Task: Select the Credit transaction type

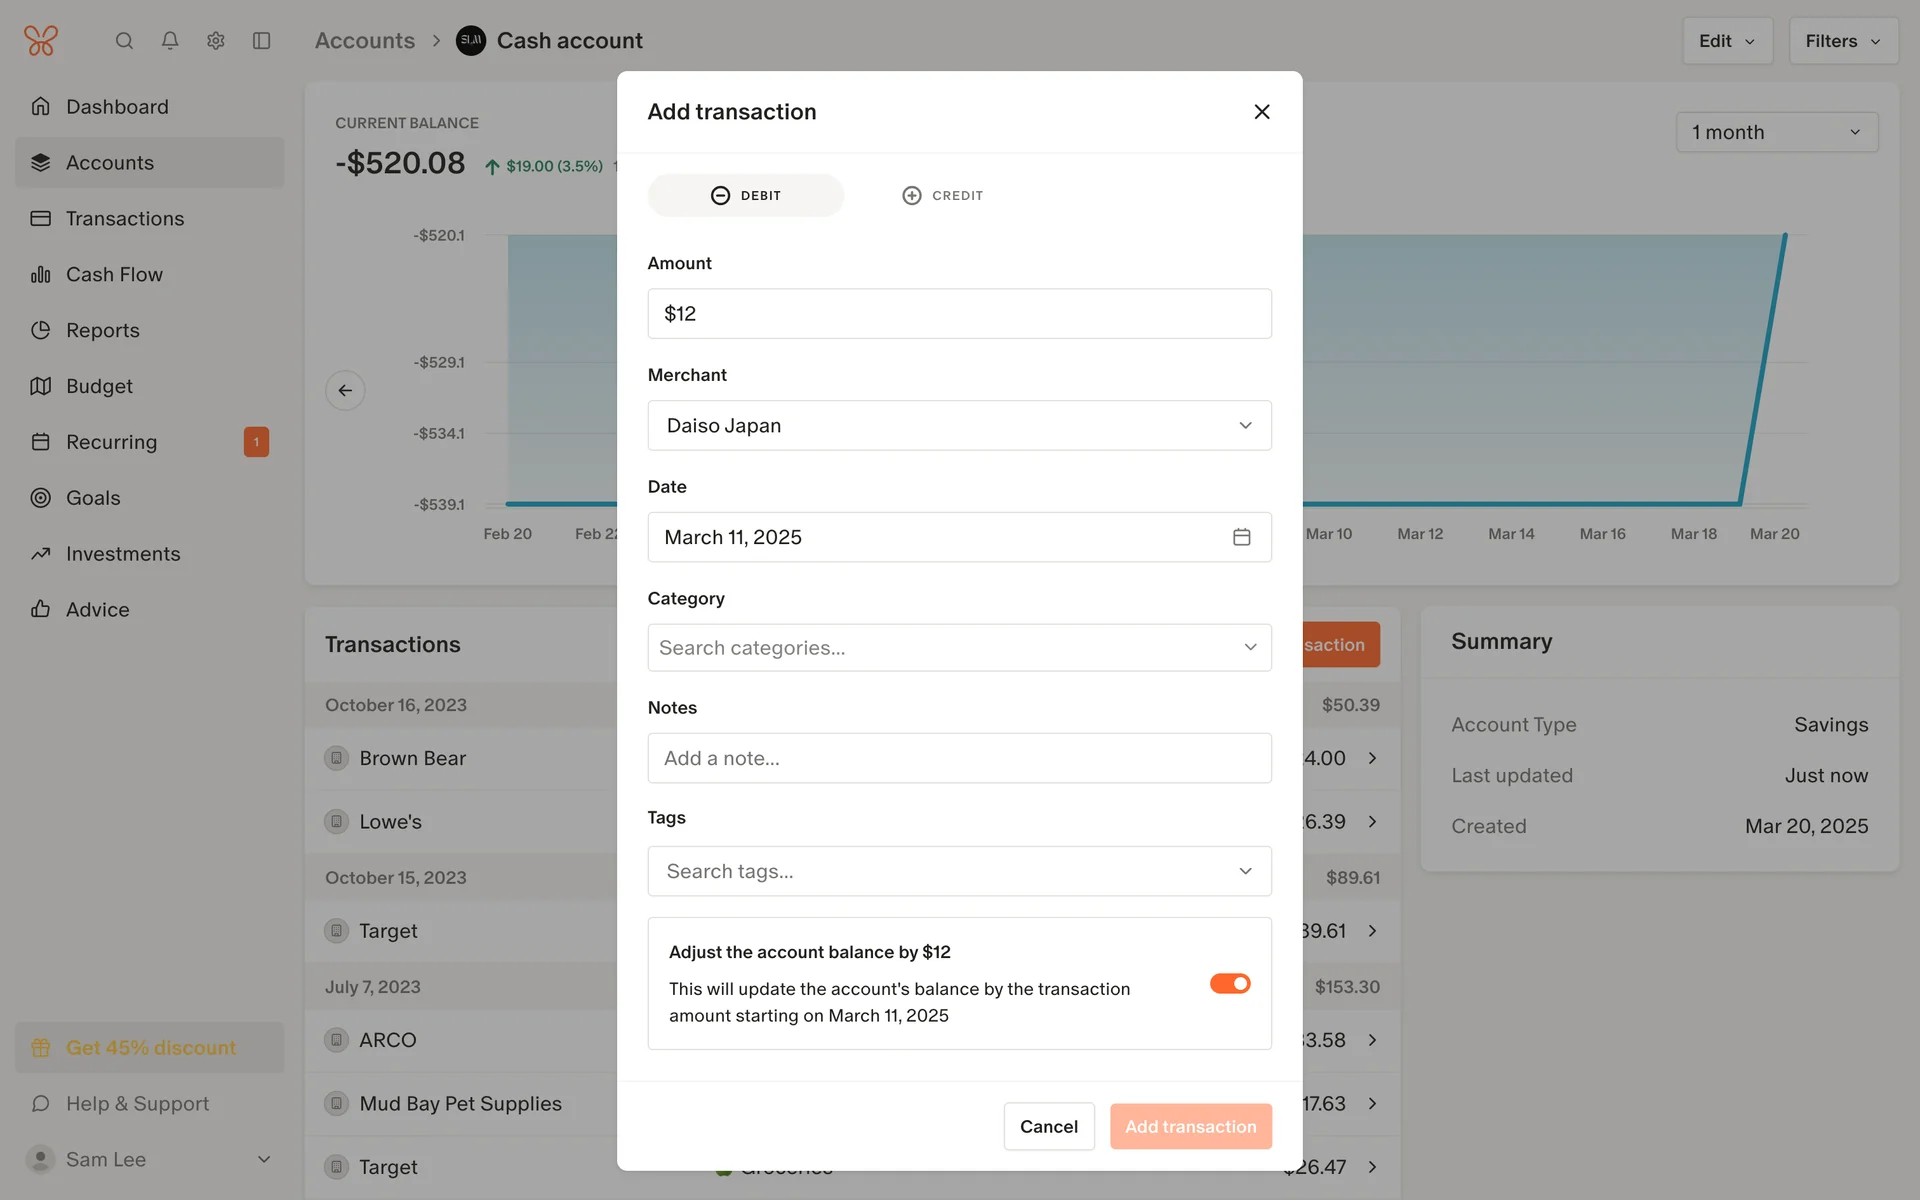Action: click(x=942, y=196)
